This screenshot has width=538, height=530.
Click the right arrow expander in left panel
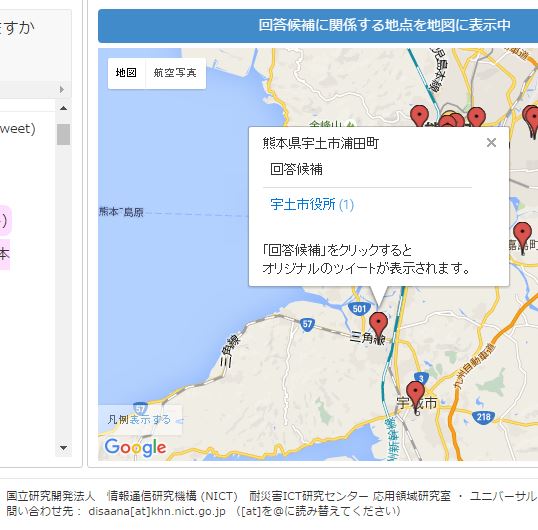click(62, 89)
